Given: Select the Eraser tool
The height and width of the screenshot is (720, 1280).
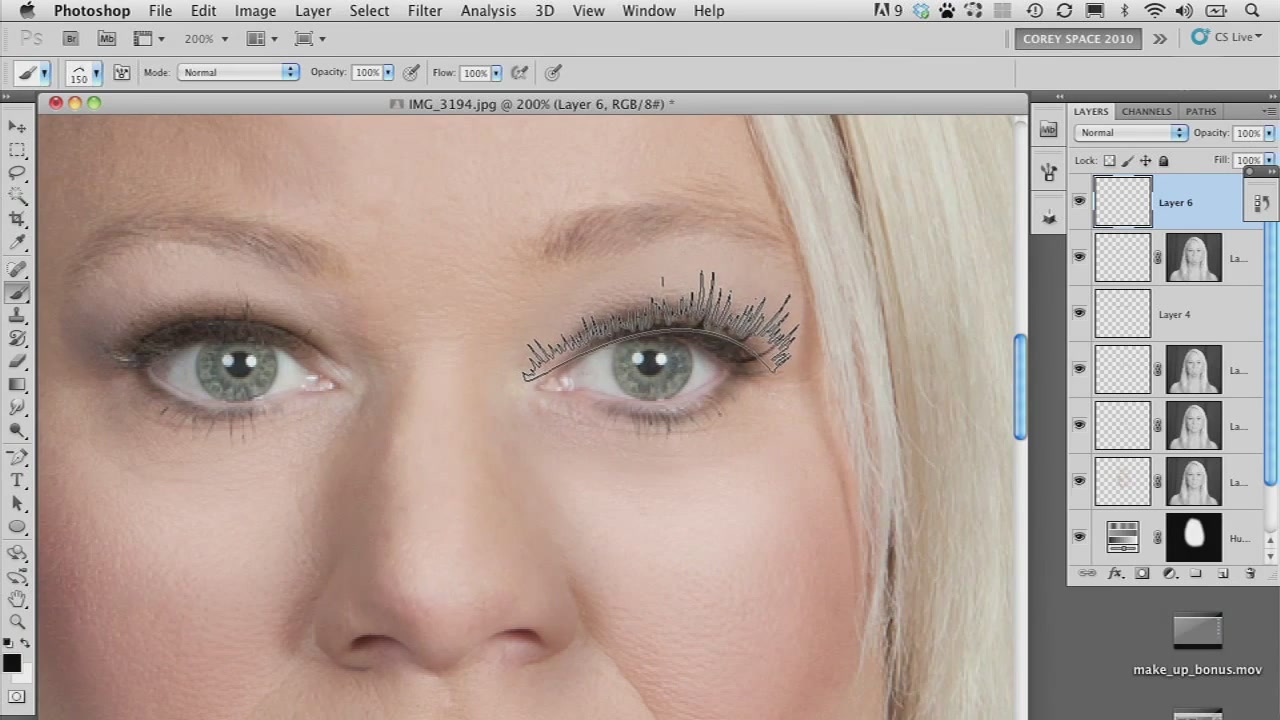Looking at the screenshot, I should pos(17,361).
